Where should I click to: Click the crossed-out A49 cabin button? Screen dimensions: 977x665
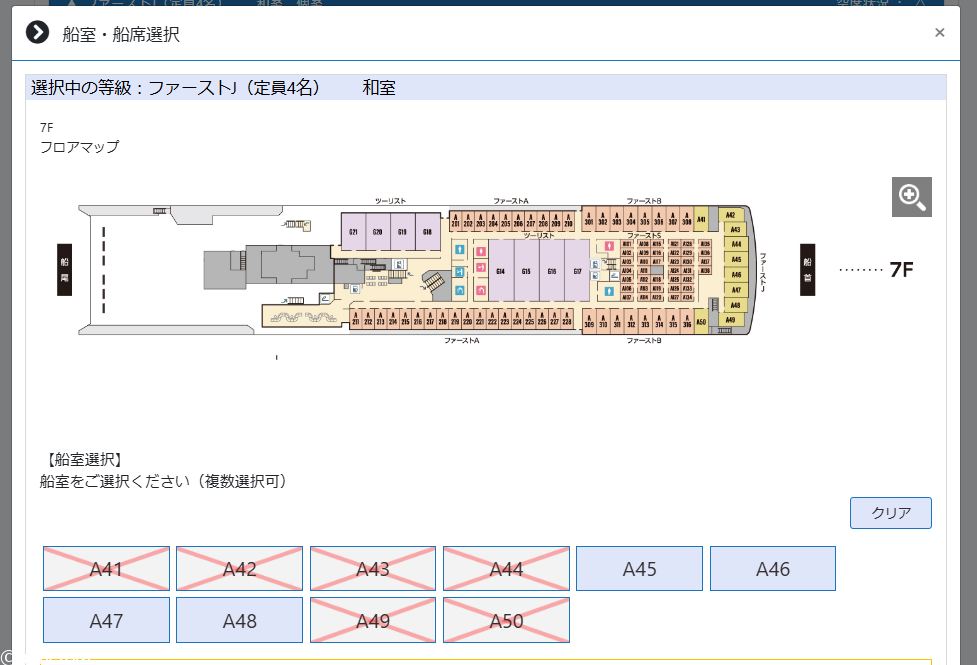[372, 621]
